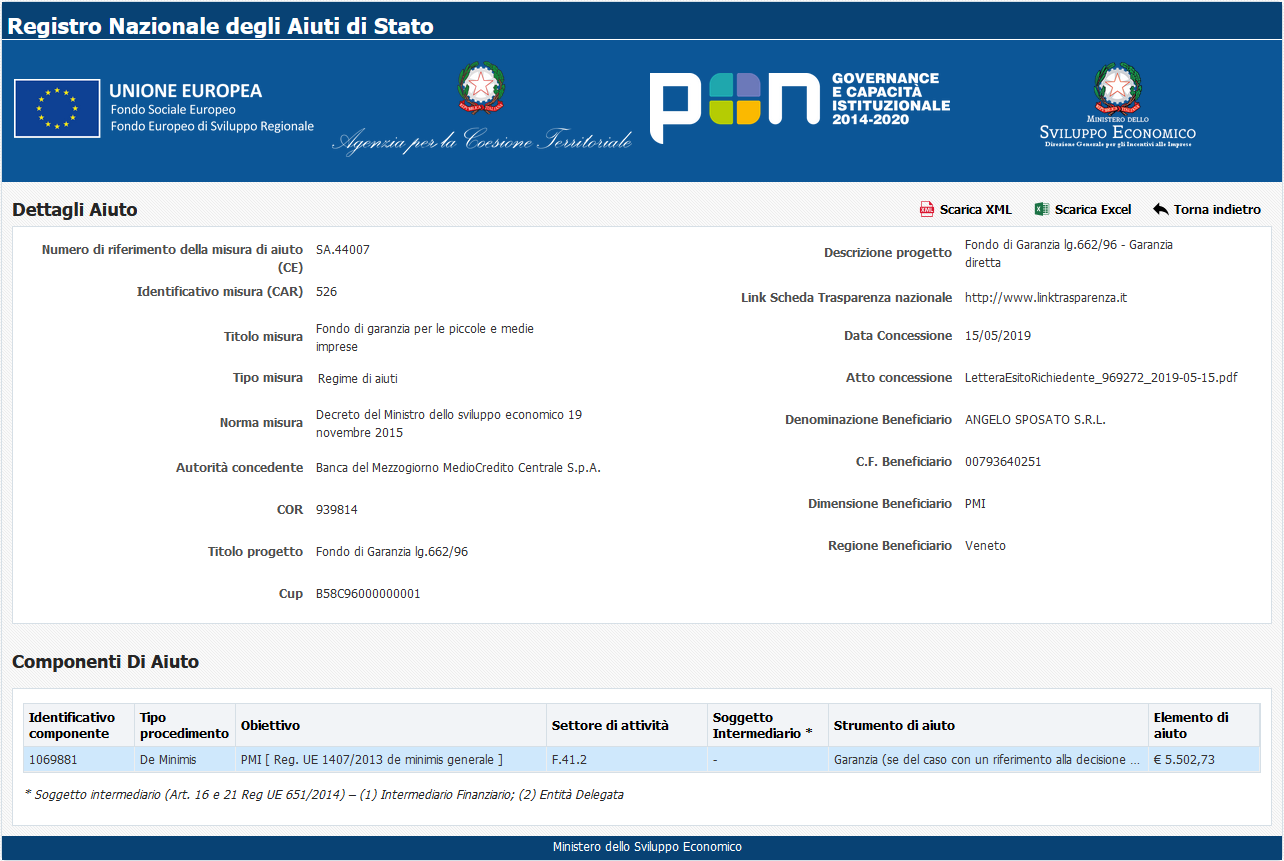Screen dimensions: 1284x861
Task: Click the back arrow icon beside Torna indietro
Action: pyautogui.click(x=1160, y=210)
